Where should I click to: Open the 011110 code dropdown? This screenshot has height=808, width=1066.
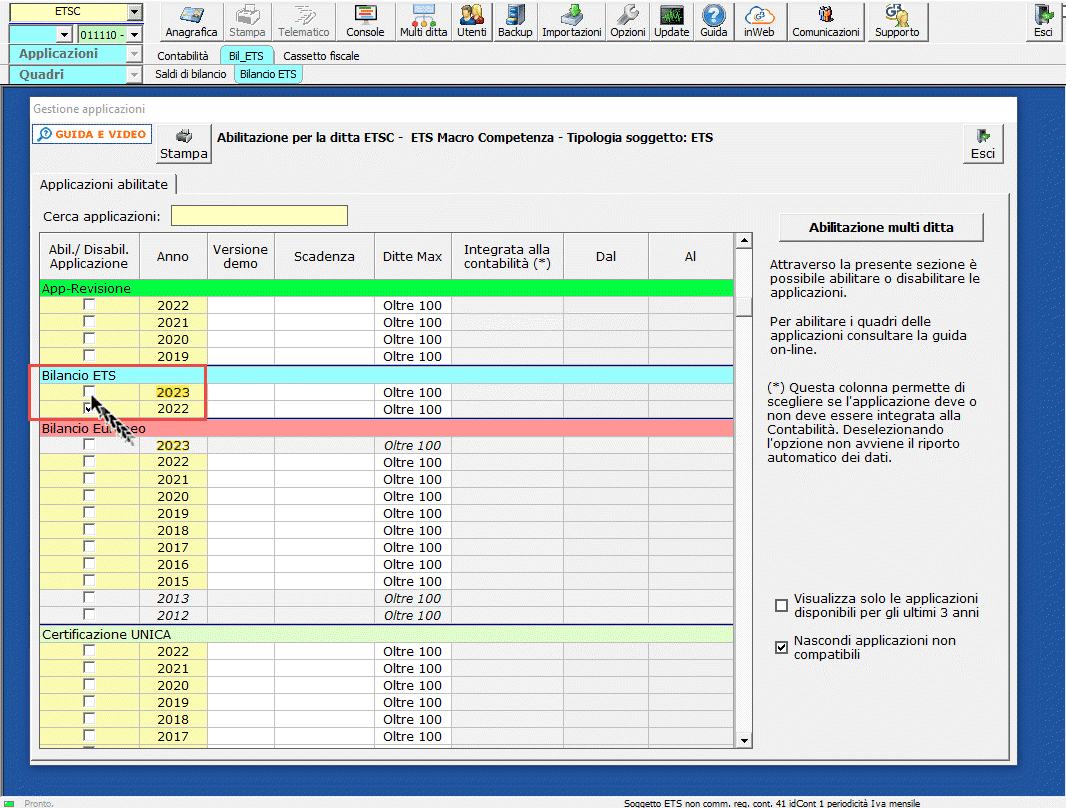pyautogui.click(x=135, y=35)
